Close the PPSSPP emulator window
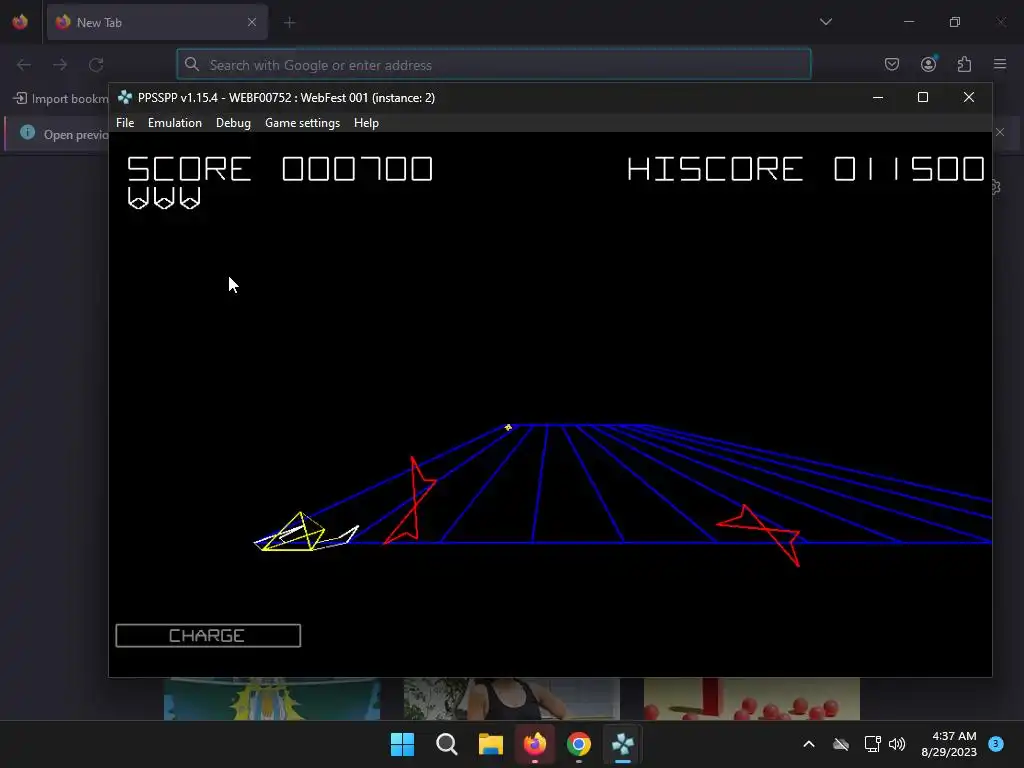 tap(968, 97)
